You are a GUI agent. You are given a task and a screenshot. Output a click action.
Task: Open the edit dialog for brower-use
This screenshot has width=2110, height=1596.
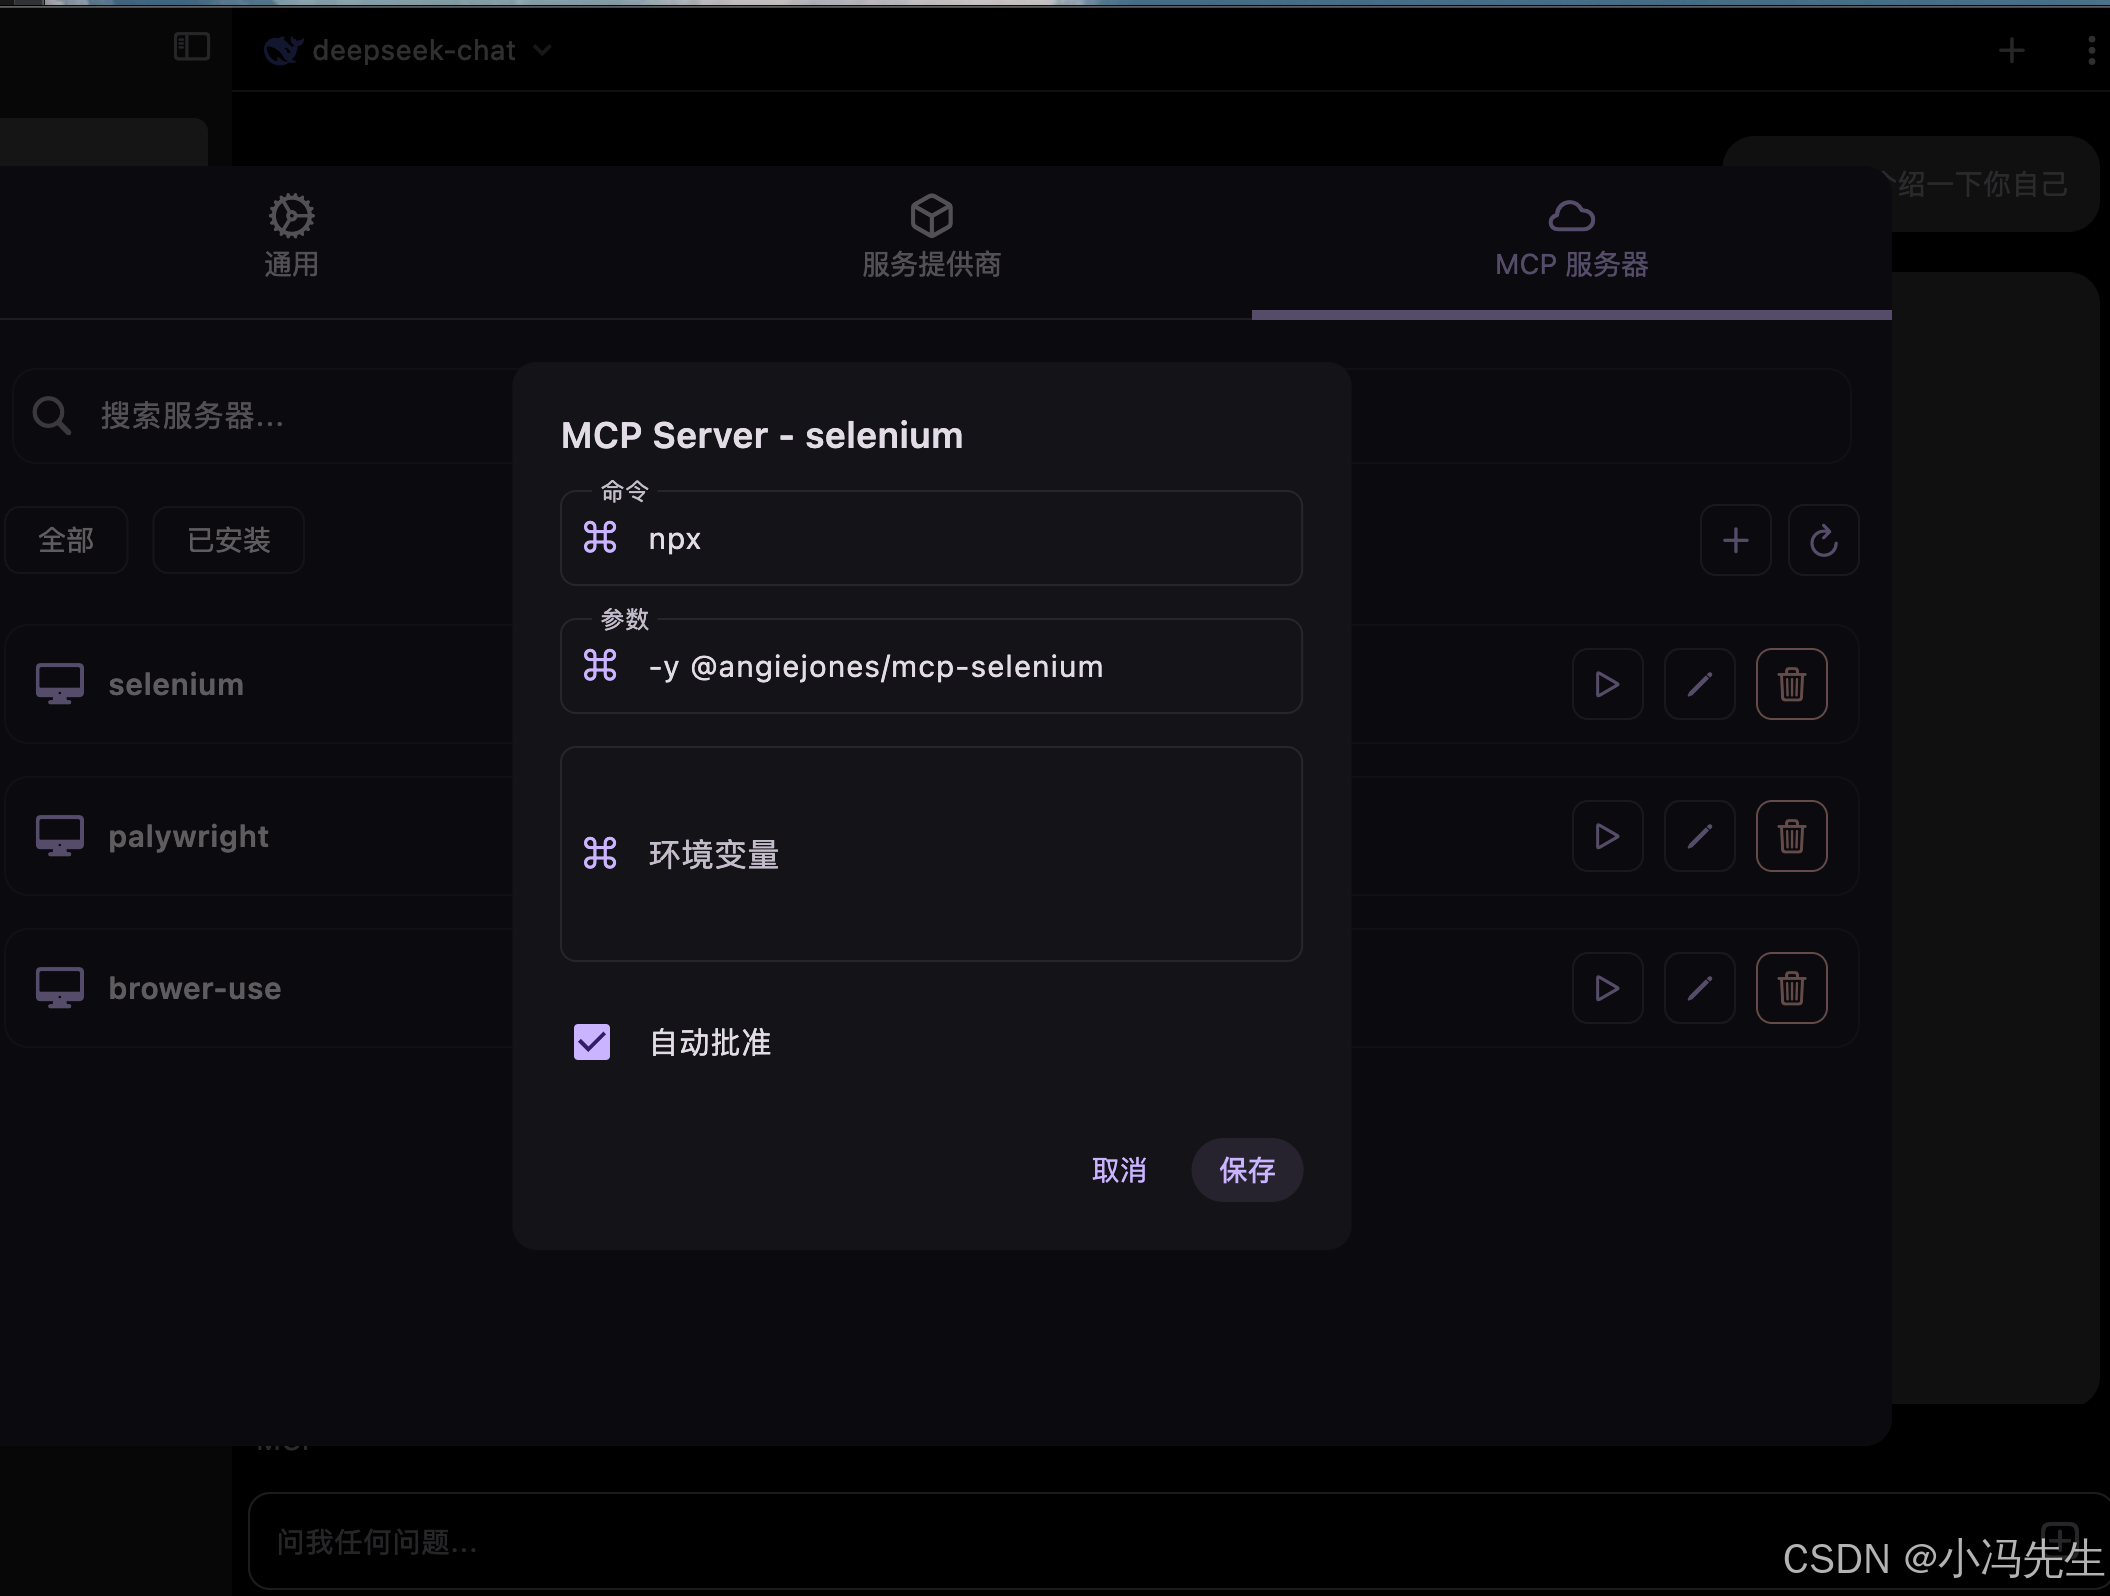coord(1699,988)
